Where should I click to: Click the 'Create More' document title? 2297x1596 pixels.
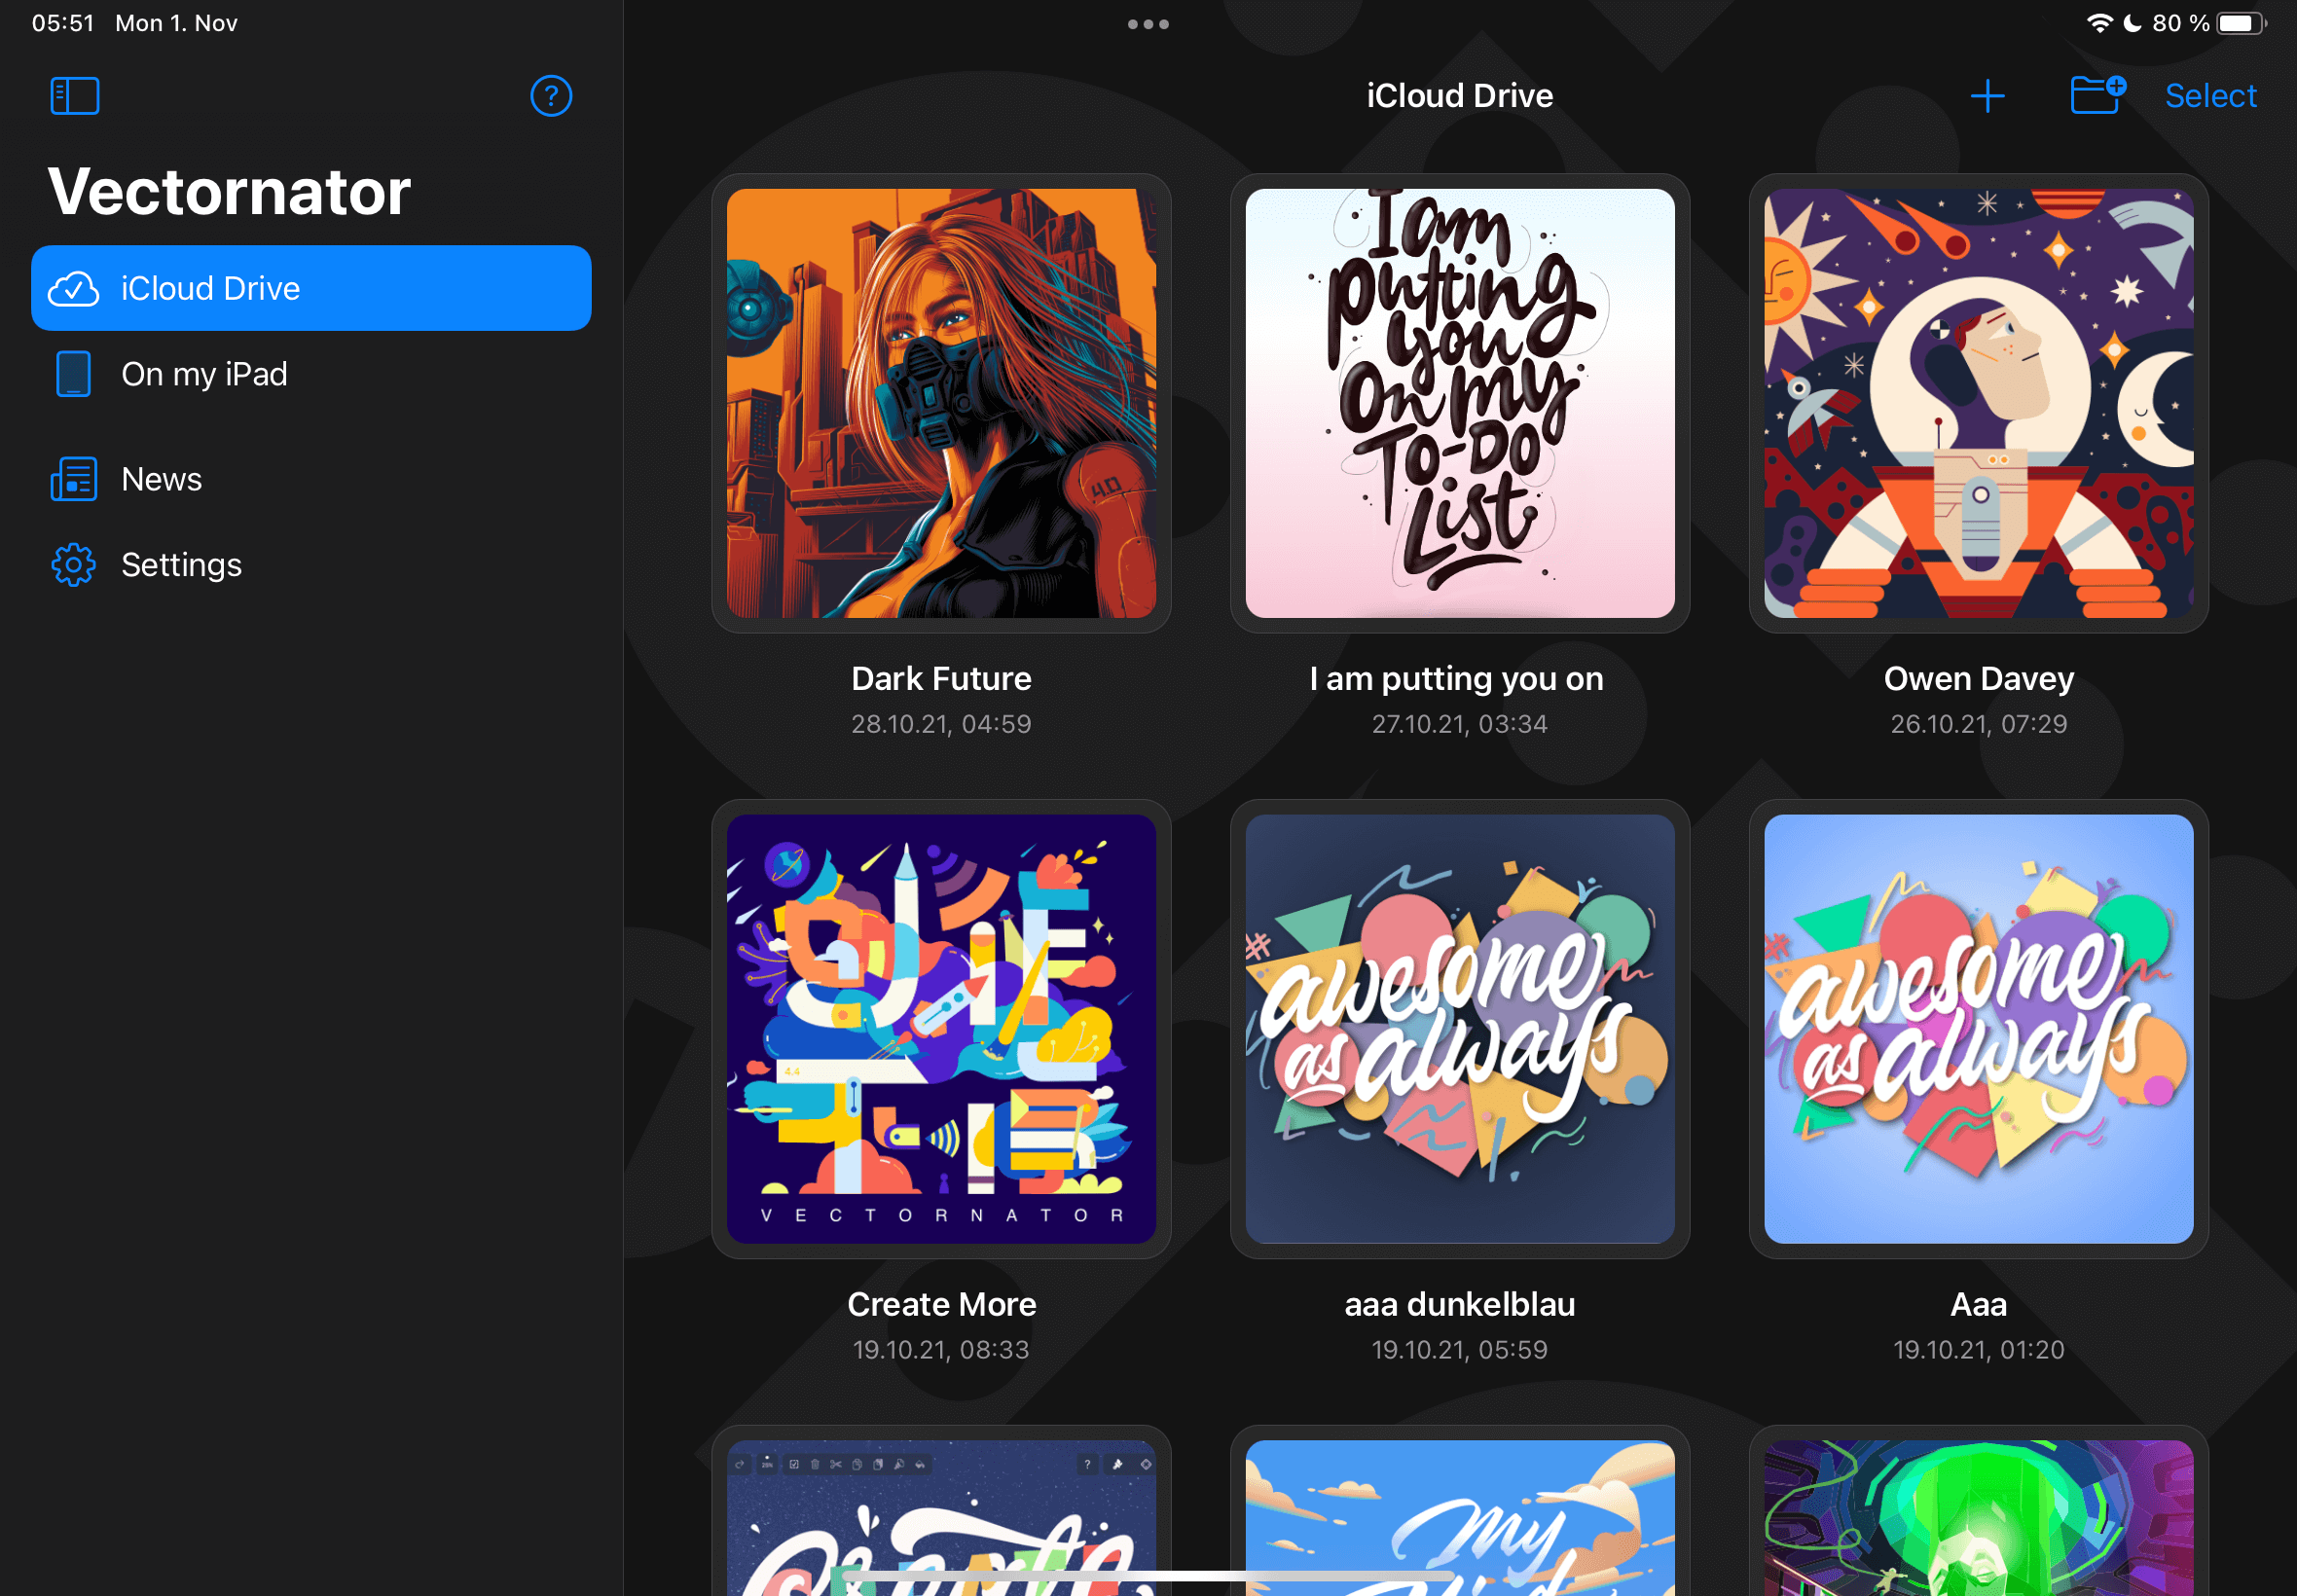(x=941, y=1304)
